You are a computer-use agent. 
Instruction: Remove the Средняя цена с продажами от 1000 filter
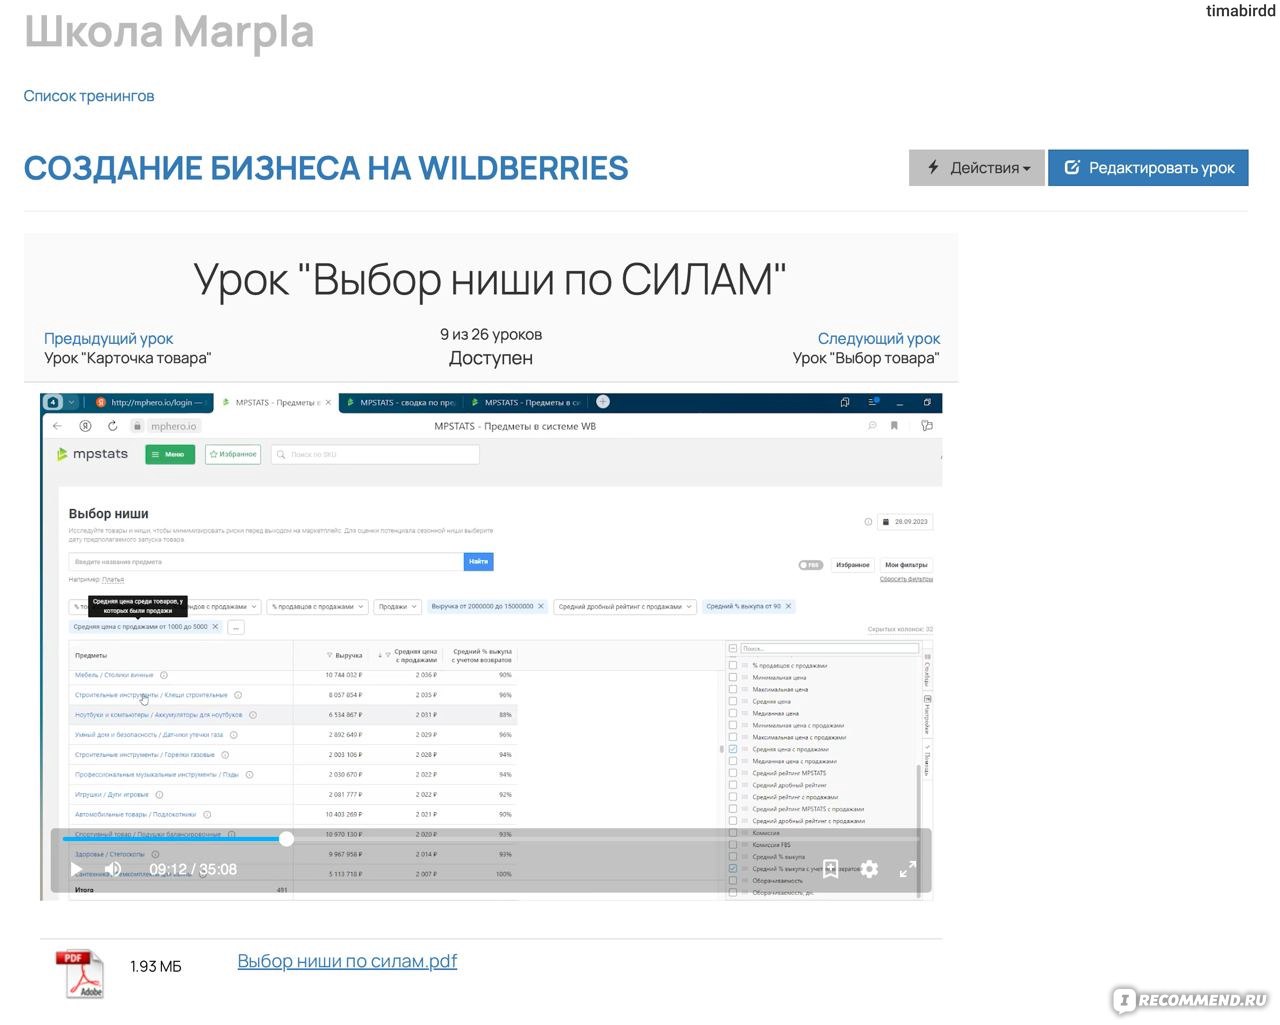pos(215,627)
